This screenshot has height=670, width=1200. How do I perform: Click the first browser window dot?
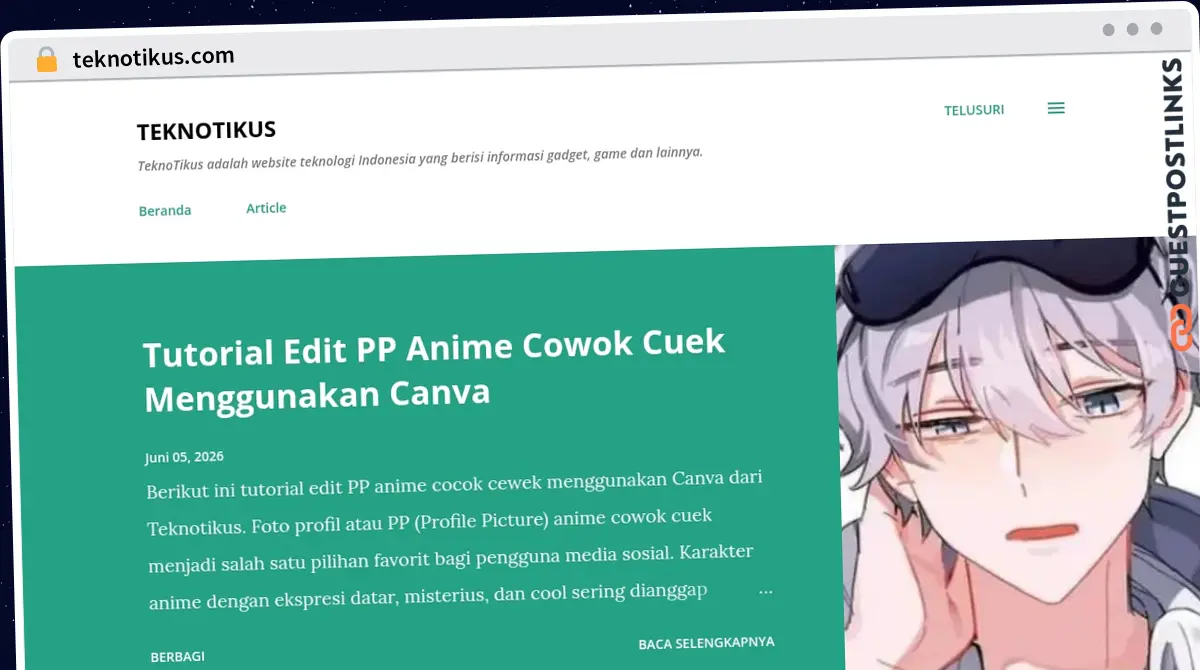click(x=1108, y=30)
